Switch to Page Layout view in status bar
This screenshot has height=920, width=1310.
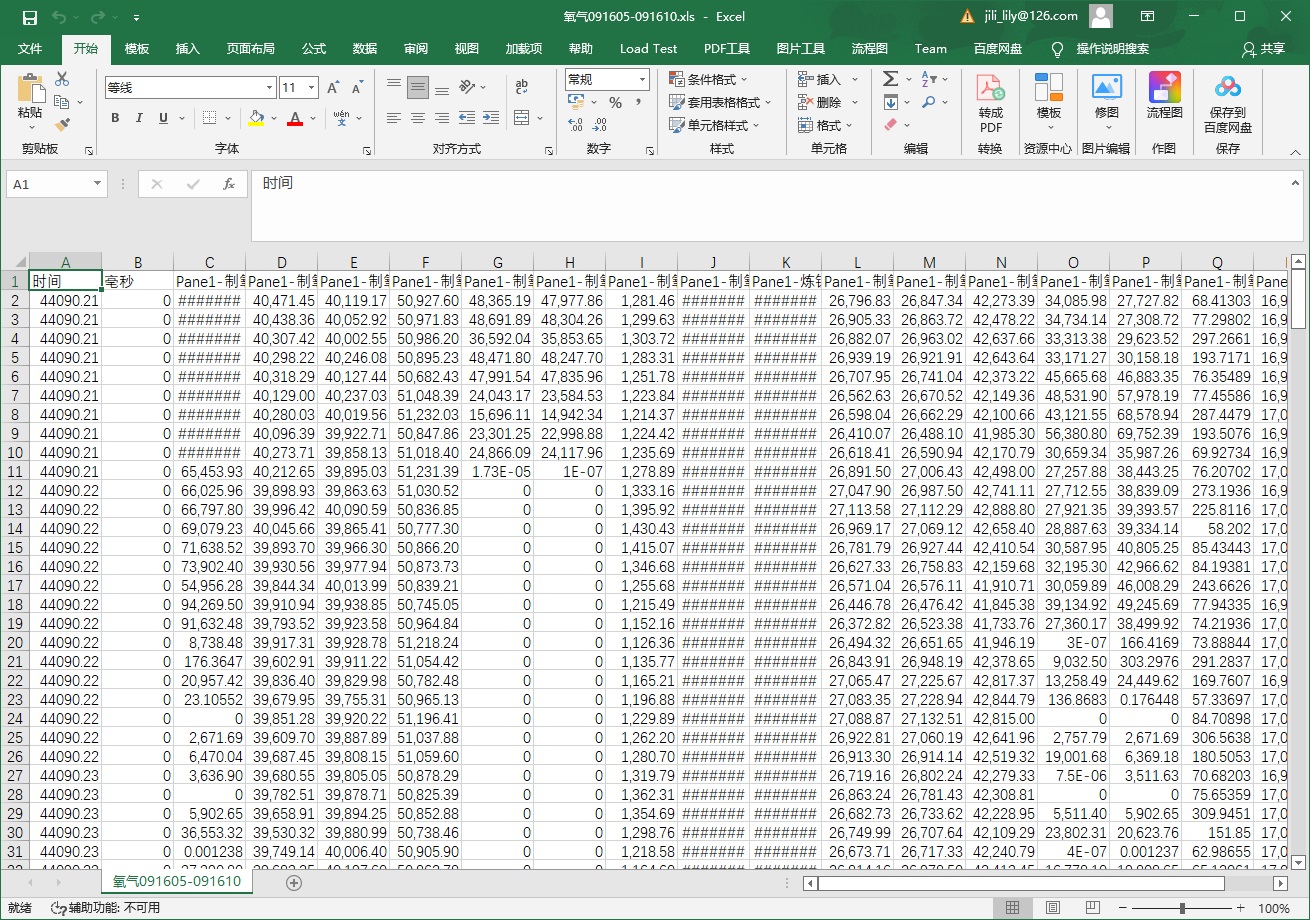coord(1053,908)
